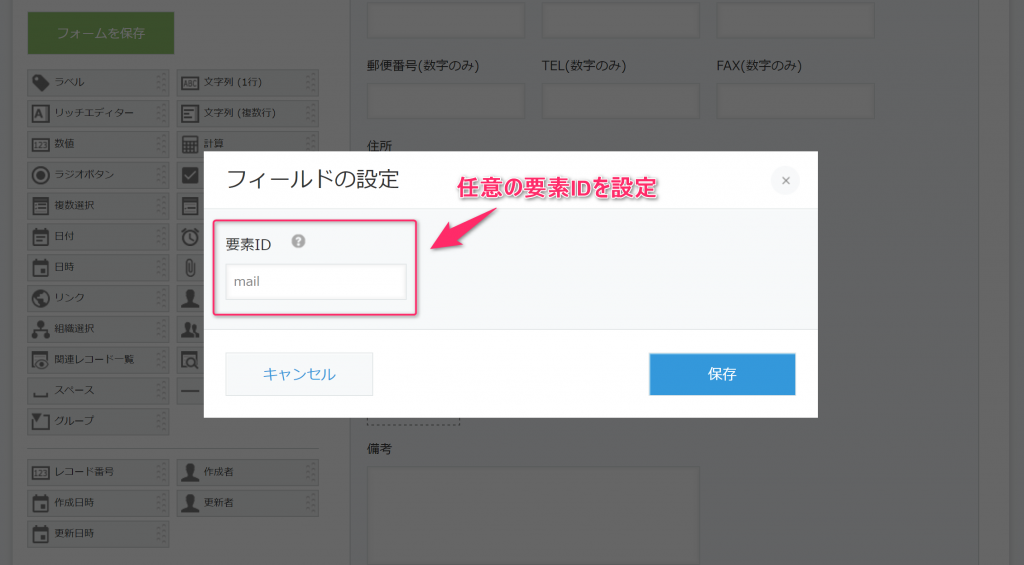Click the キャンセル button
Screen dimensions: 1024x565
click(299, 374)
